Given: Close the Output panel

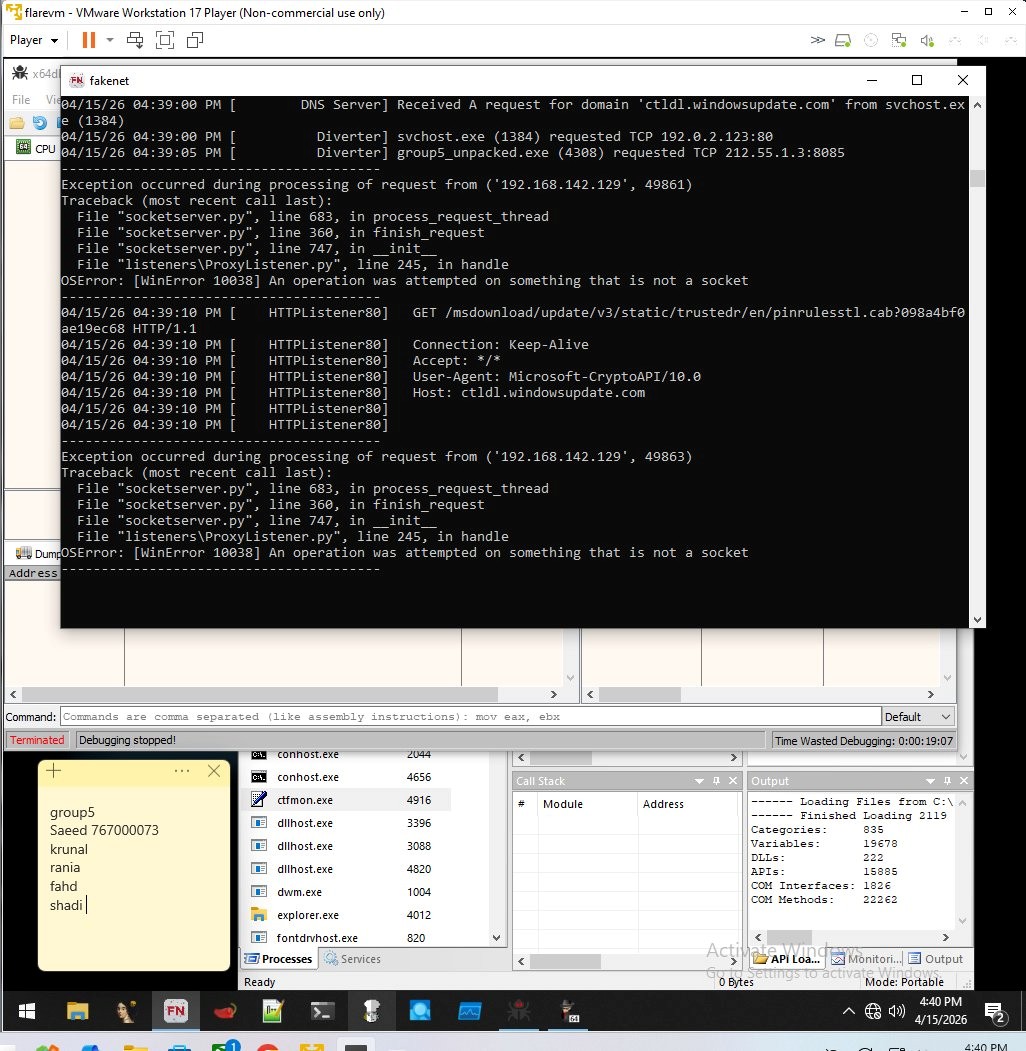Looking at the screenshot, I should click(964, 781).
